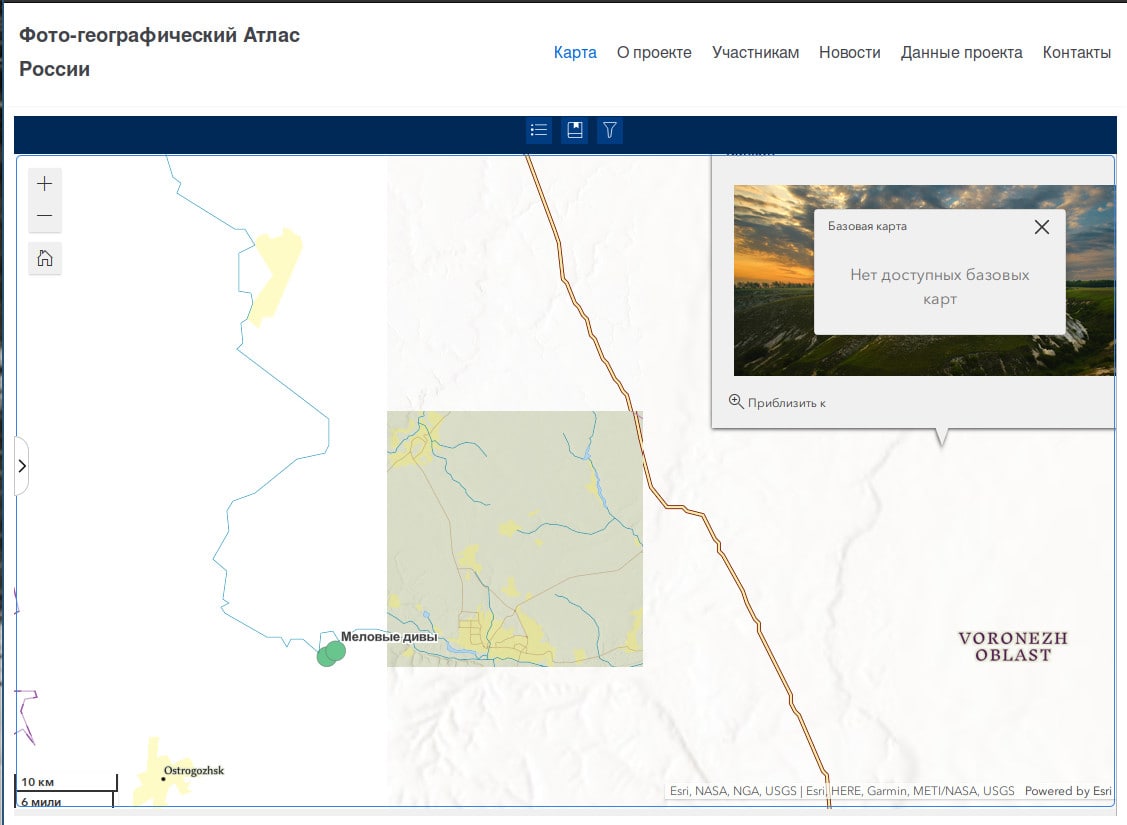Click the Powered by Esri attribution link

(1068, 791)
